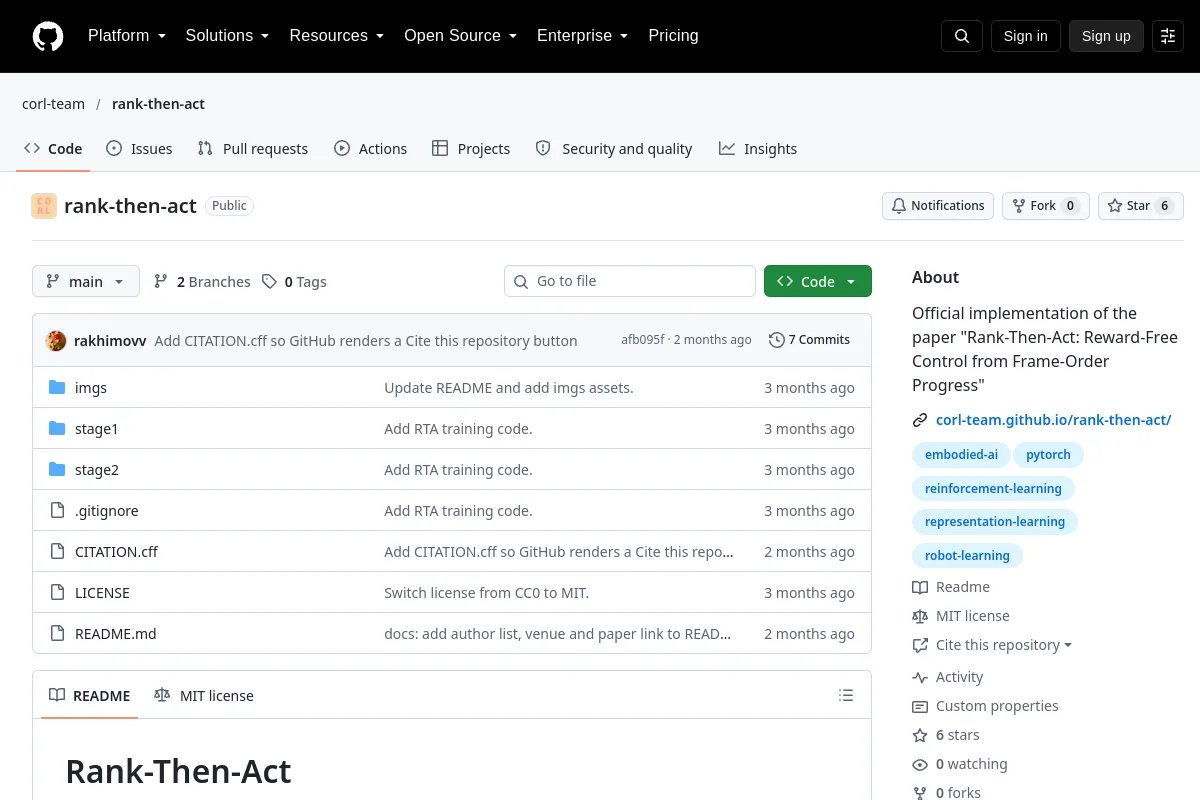Click the CITATION.cff file icon
The height and width of the screenshot is (800, 1200).
click(x=57, y=551)
